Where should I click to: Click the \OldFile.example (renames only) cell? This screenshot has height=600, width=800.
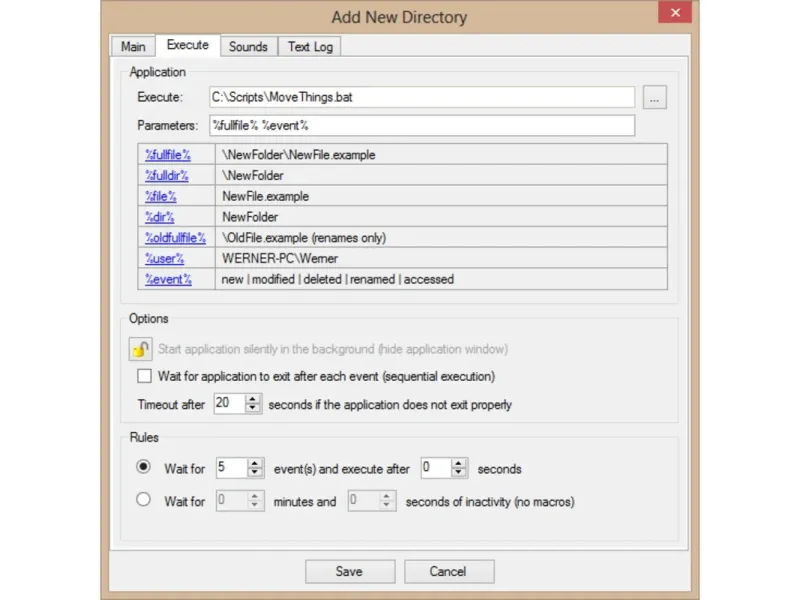pyautogui.click(x=441, y=238)
